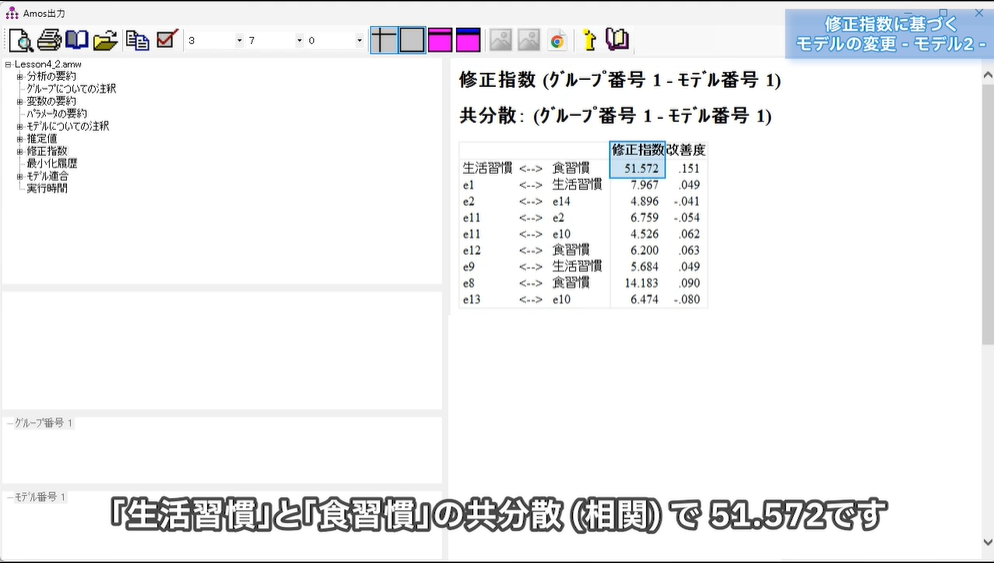Click the scroll down arrow at bottom right
Viewport: 994px width, 563px height.
(x=988, y=542)
